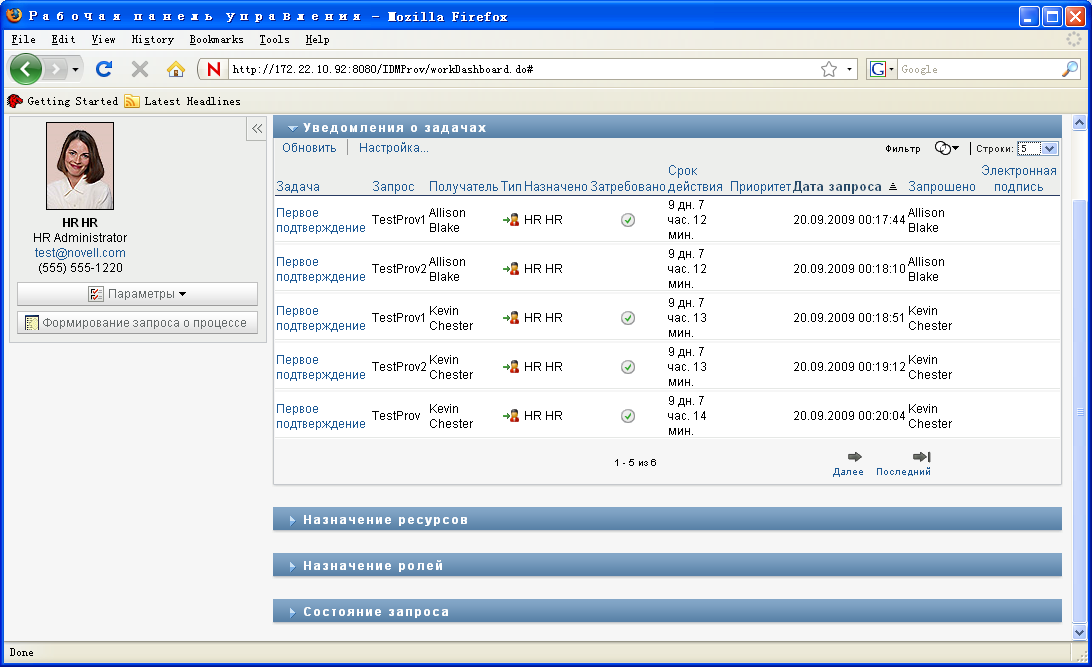Expand the Состояние запроса section
The height and width of the screenshot is (667, 1092).
[x=292, y=612]
